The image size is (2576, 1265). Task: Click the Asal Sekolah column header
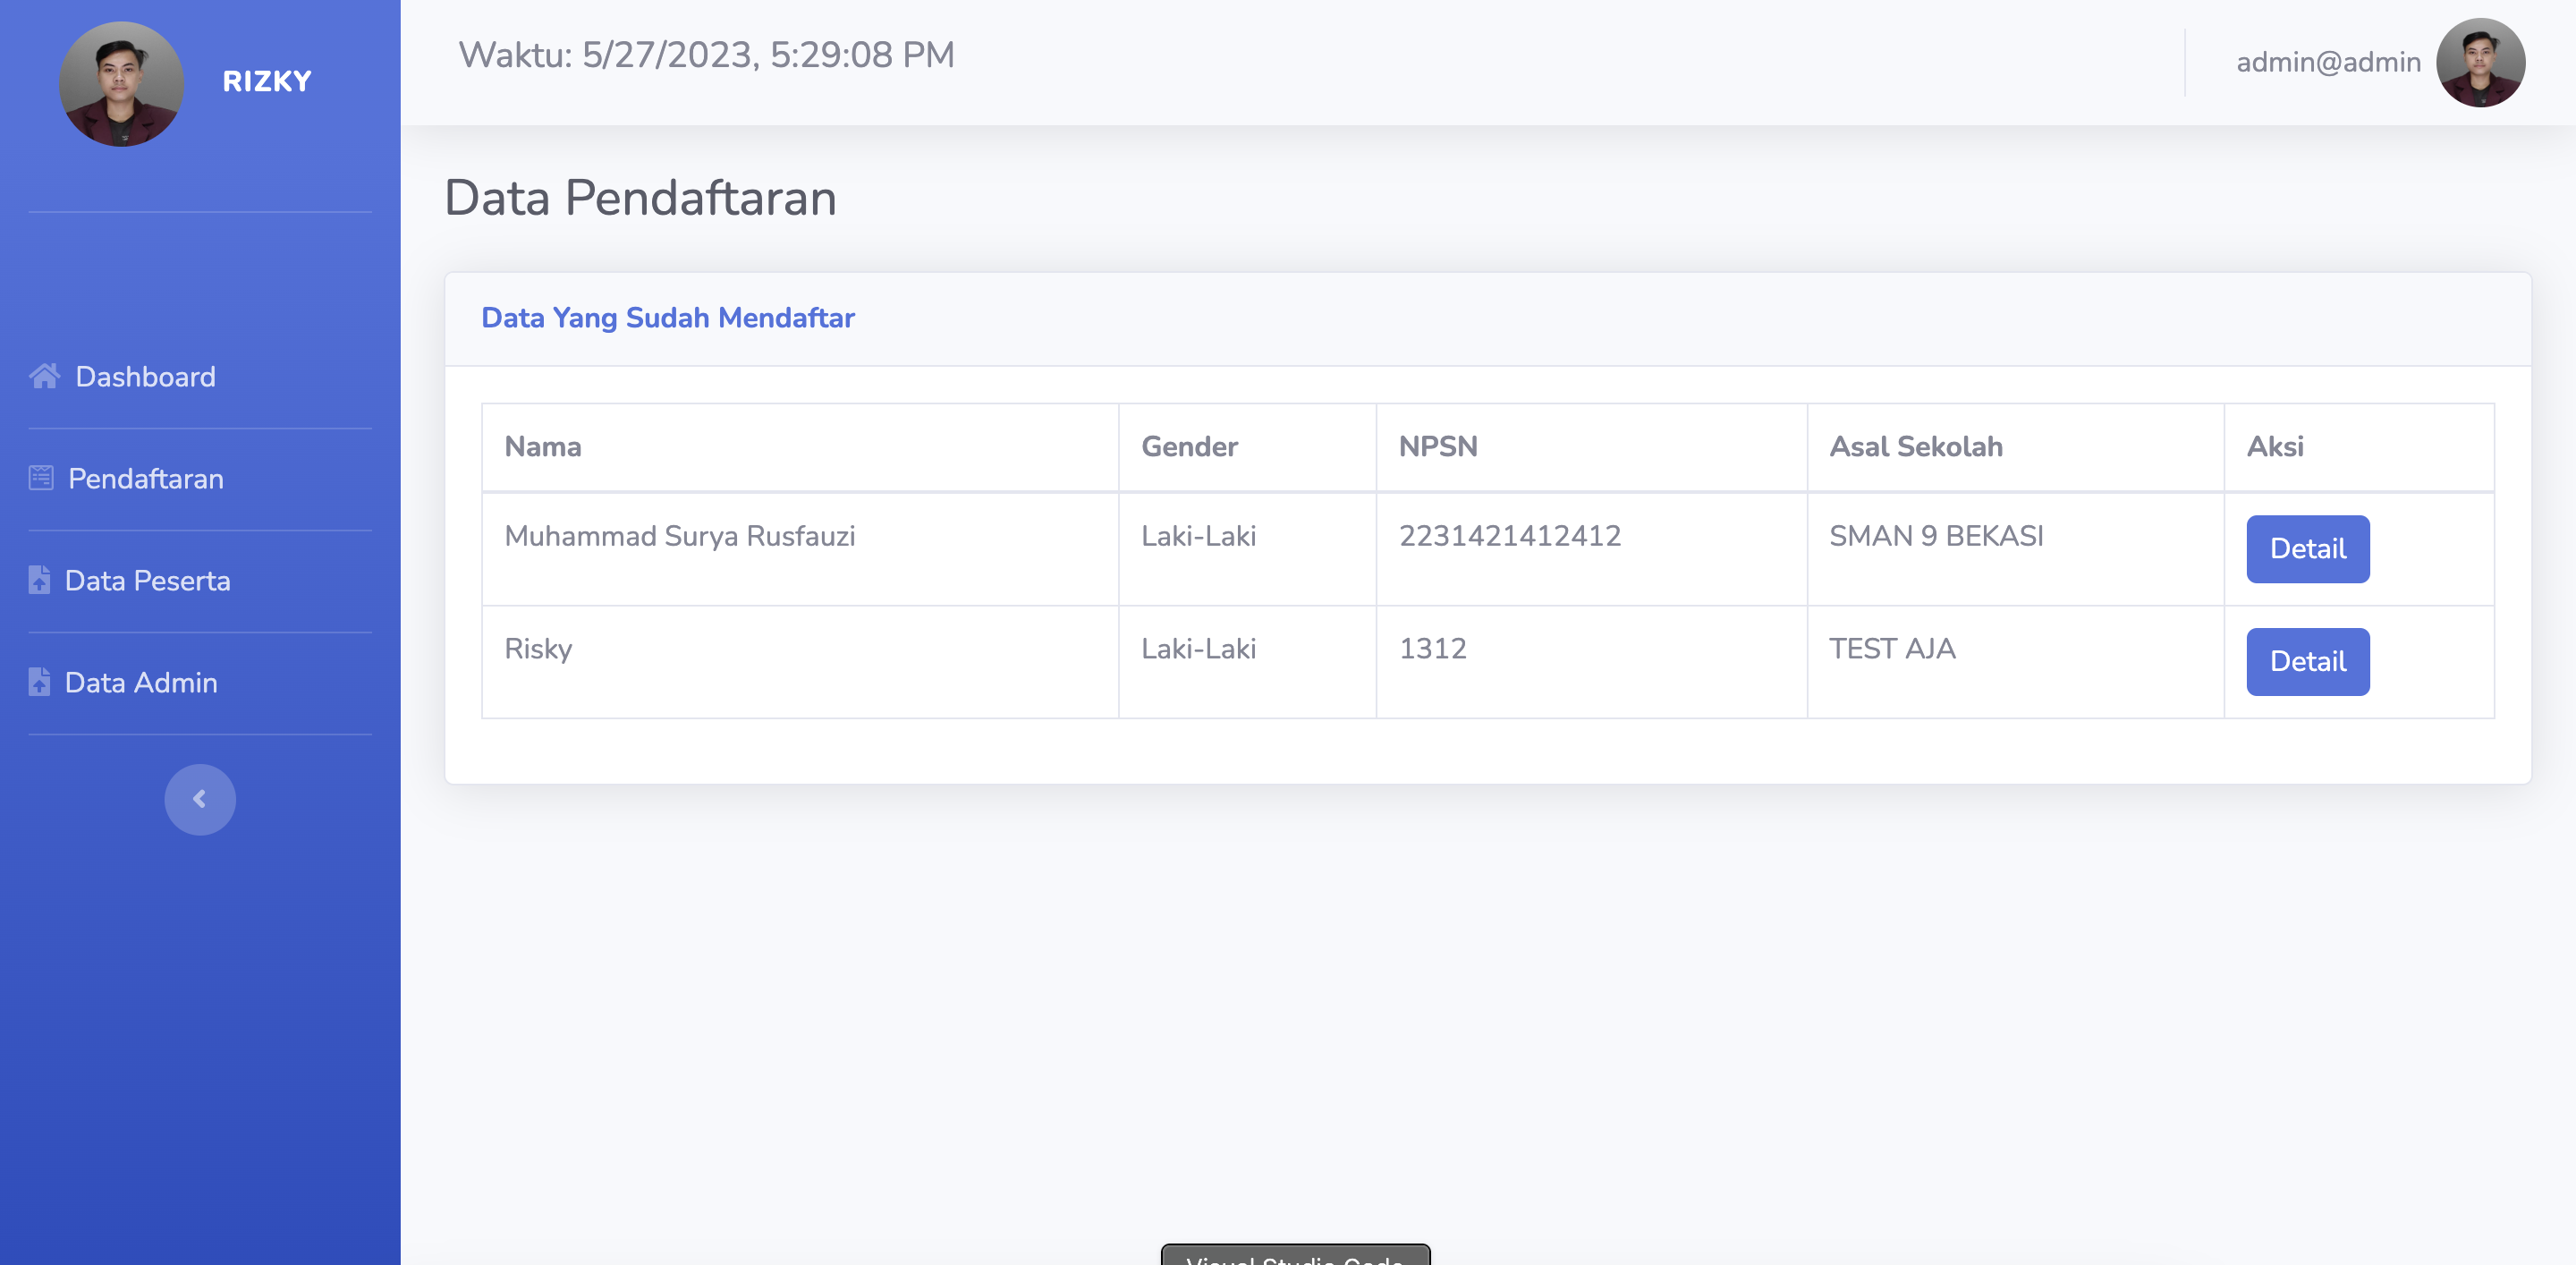click(x=1915, y=447)
